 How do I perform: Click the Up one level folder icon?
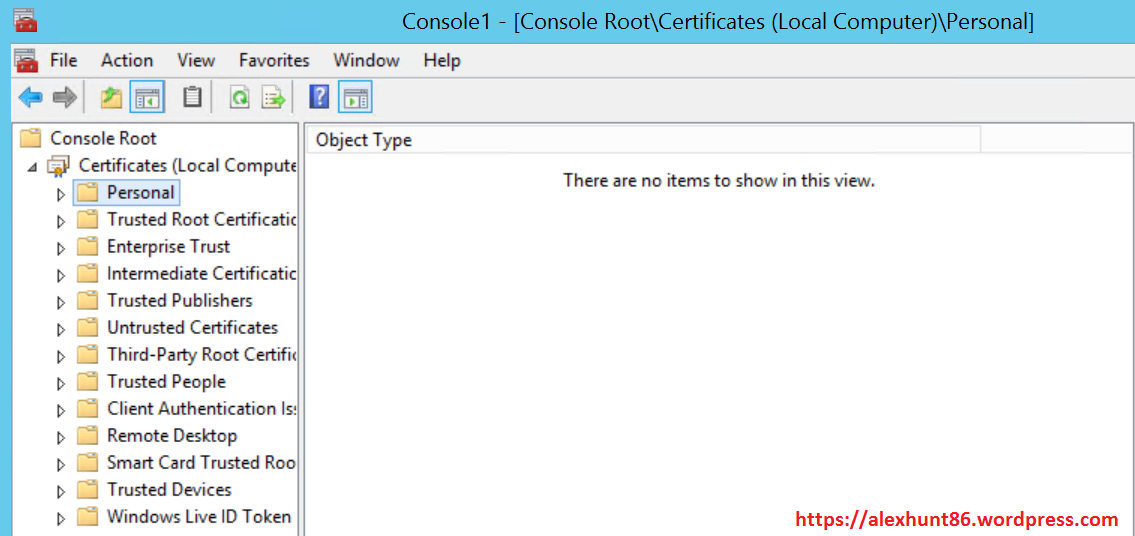111,97
